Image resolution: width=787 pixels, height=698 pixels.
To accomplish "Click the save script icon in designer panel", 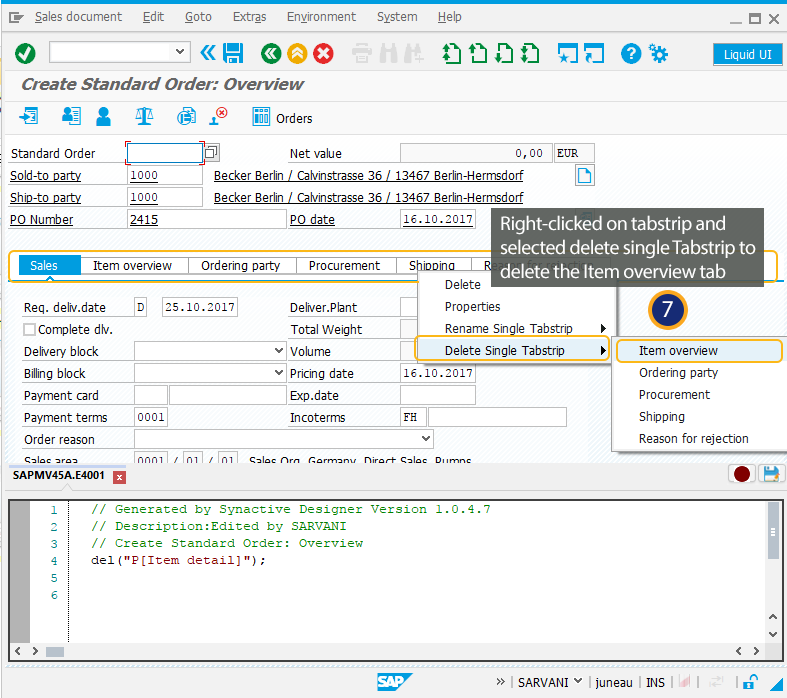I will (x=770, y=474).
